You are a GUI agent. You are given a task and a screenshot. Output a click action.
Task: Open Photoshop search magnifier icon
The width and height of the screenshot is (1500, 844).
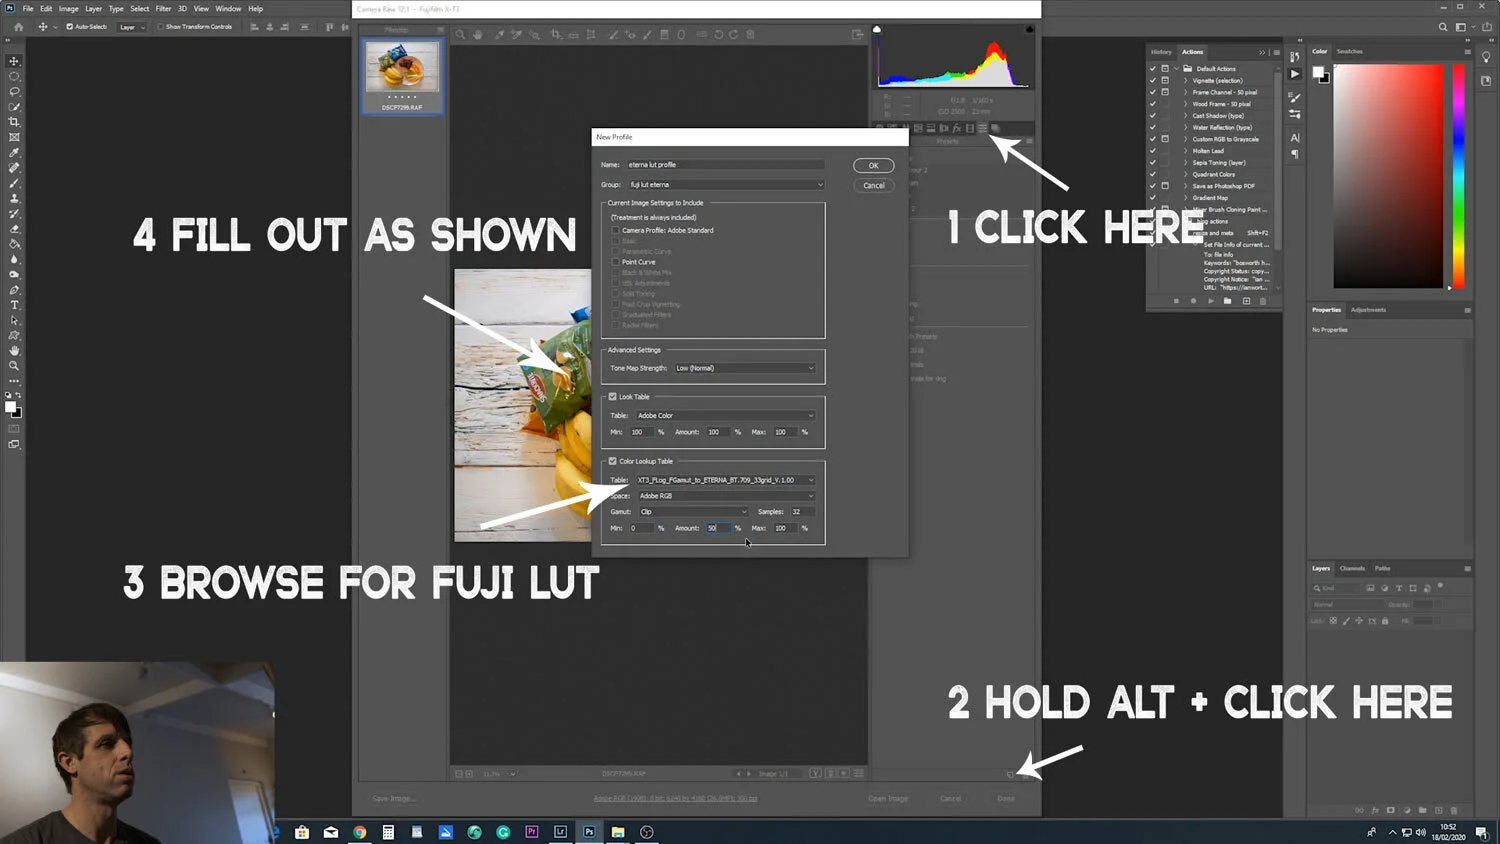tap(1442, 27)
